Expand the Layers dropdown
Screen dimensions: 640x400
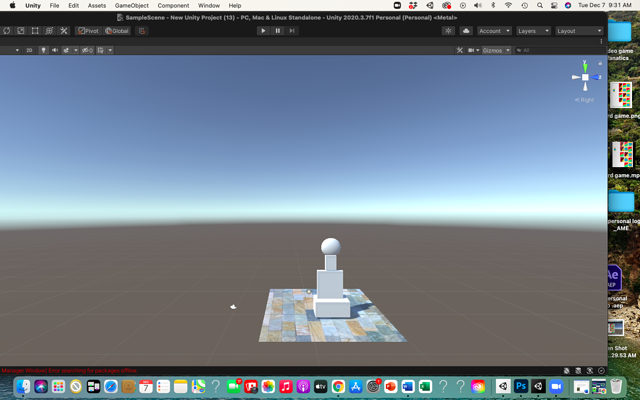point(532,31)
